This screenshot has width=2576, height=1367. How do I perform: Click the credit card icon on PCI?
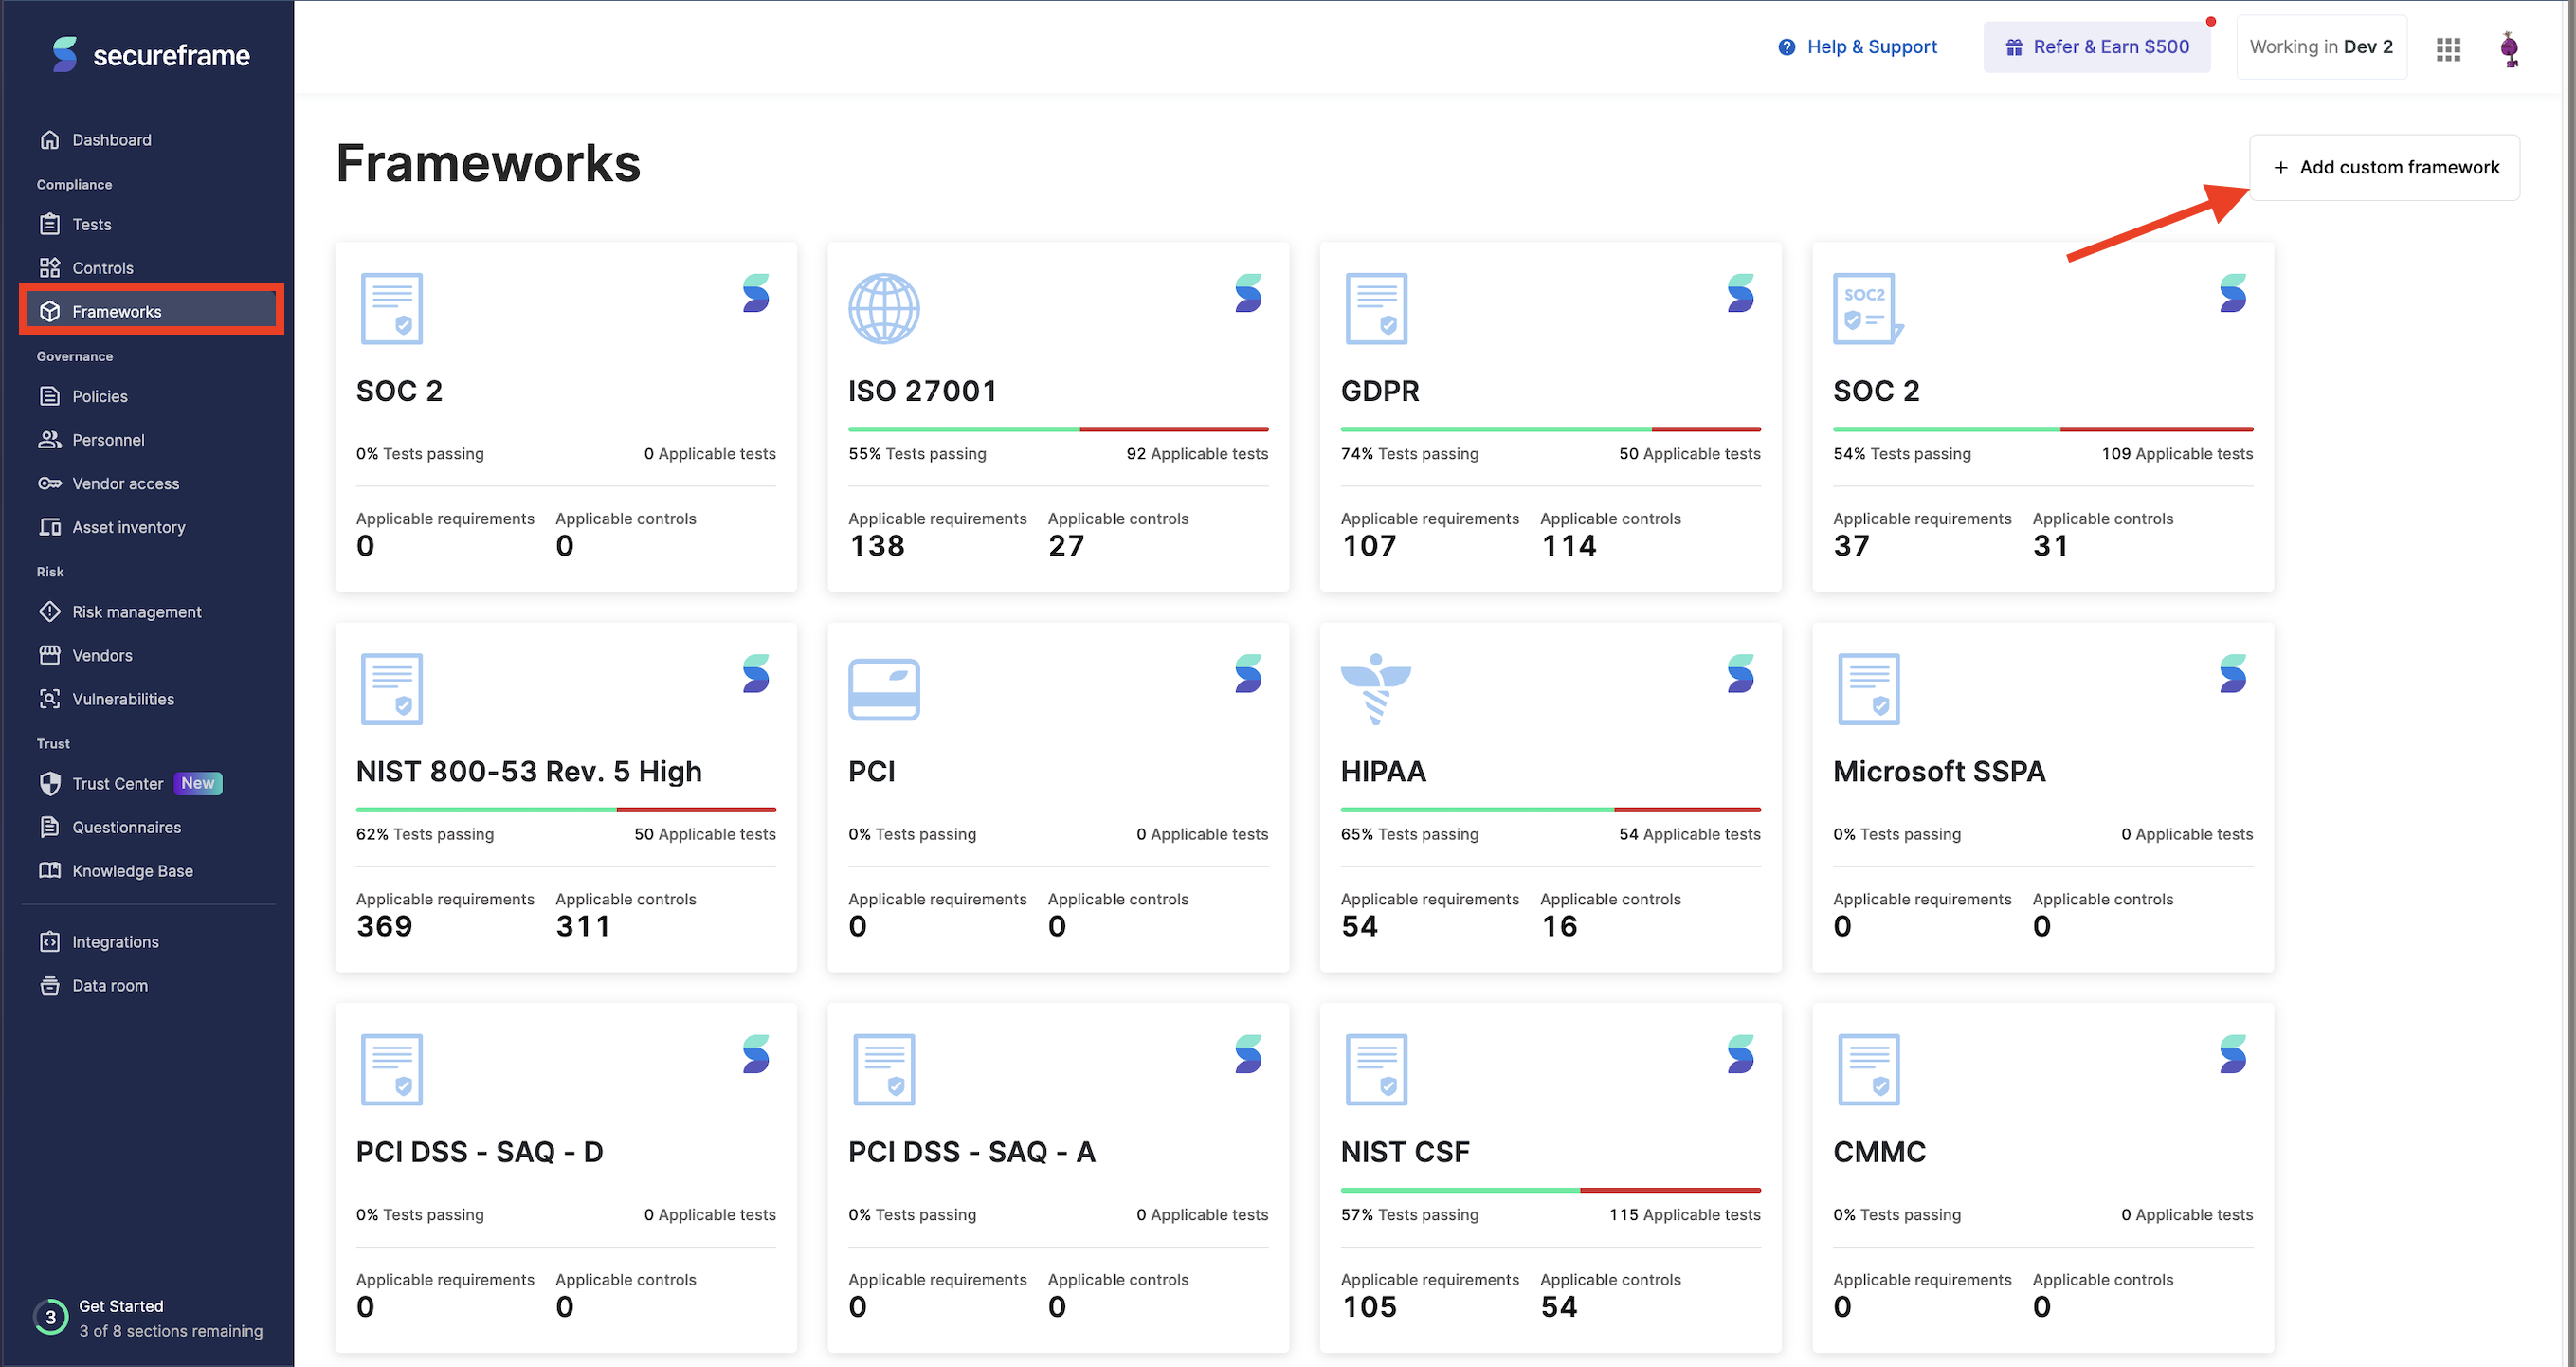[884, 690]
